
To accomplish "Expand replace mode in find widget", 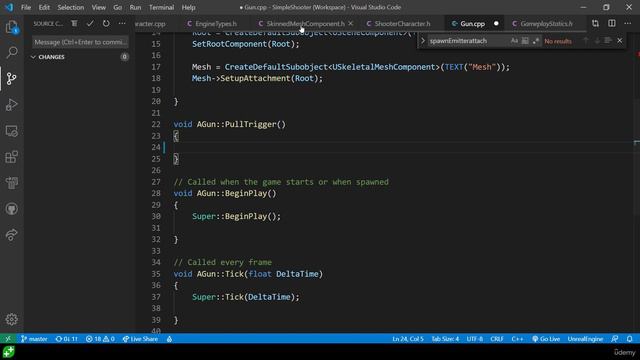I will click(x=423, y=41).
